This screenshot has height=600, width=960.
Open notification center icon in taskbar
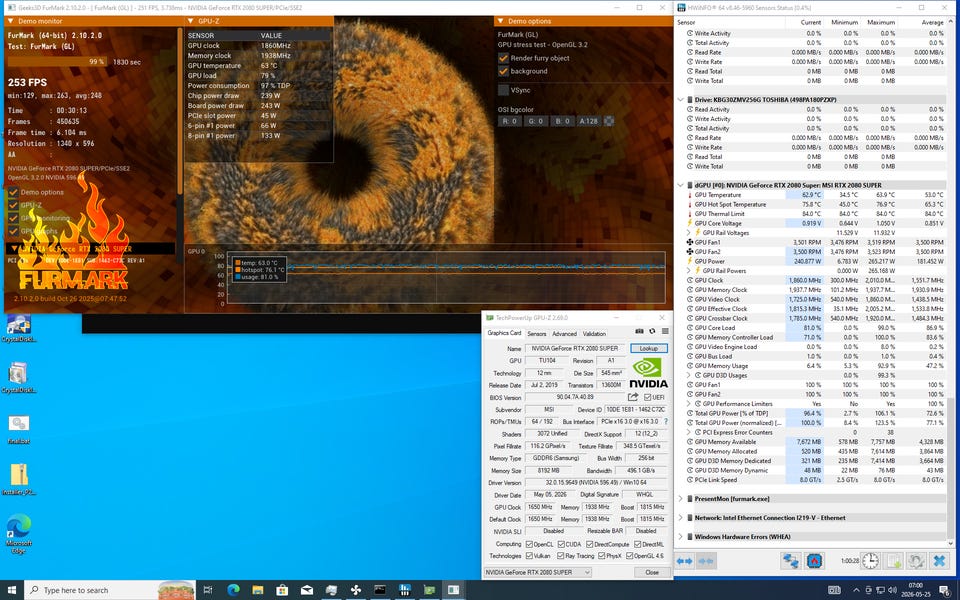coord(945,590)
